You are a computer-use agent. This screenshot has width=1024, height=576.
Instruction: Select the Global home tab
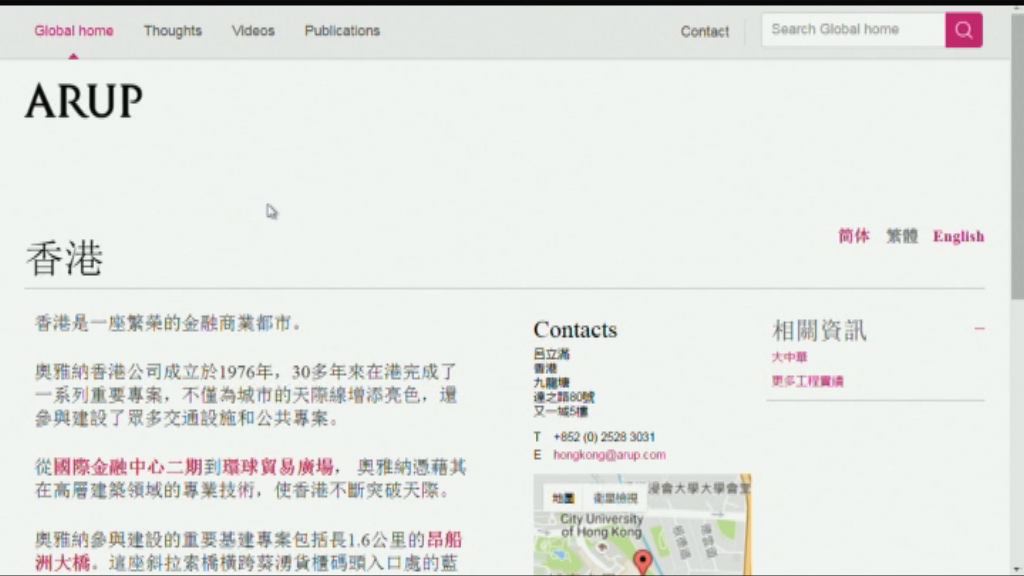click(74, 31)
